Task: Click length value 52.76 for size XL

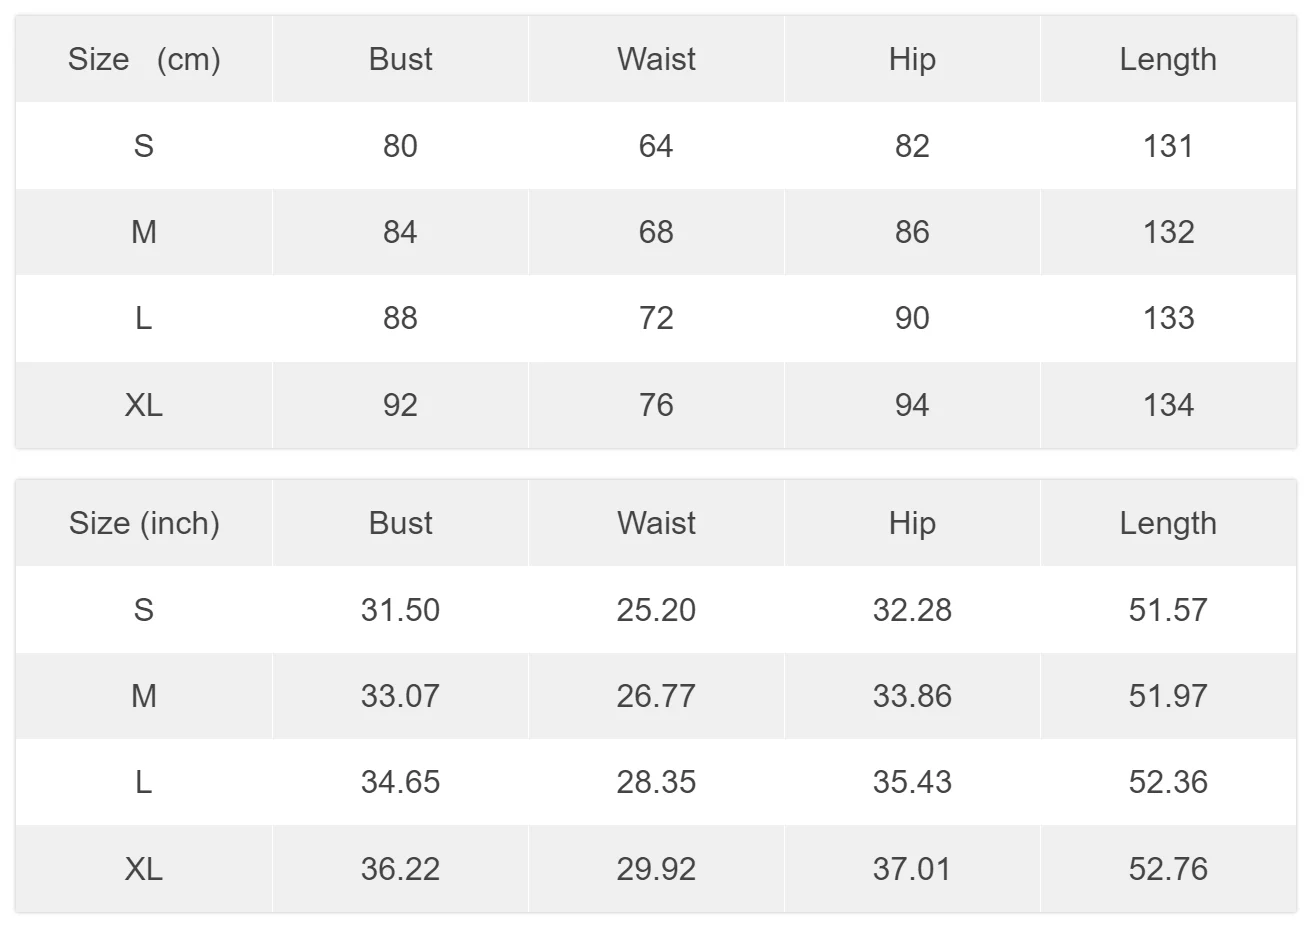Action: coord(1168,869)
